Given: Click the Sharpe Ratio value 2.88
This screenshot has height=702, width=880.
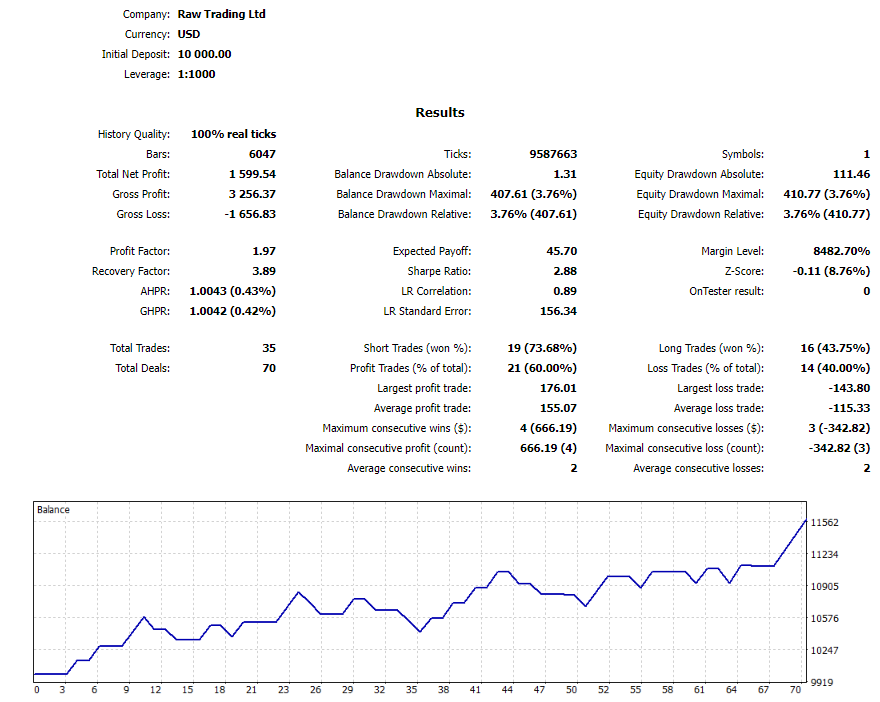Looking at the screenshot, I should [x=565, y=271].
